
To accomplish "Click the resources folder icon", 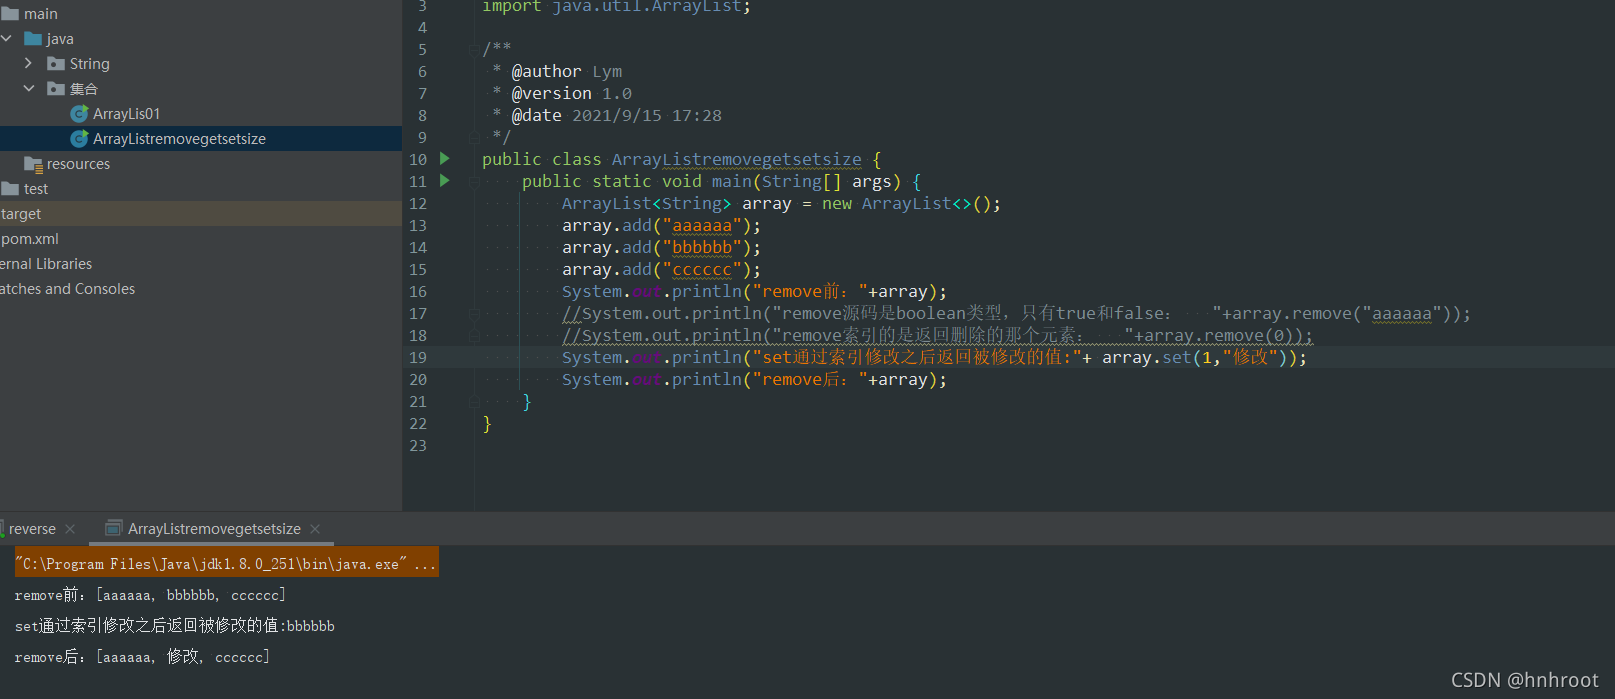I will pos(33,164).
